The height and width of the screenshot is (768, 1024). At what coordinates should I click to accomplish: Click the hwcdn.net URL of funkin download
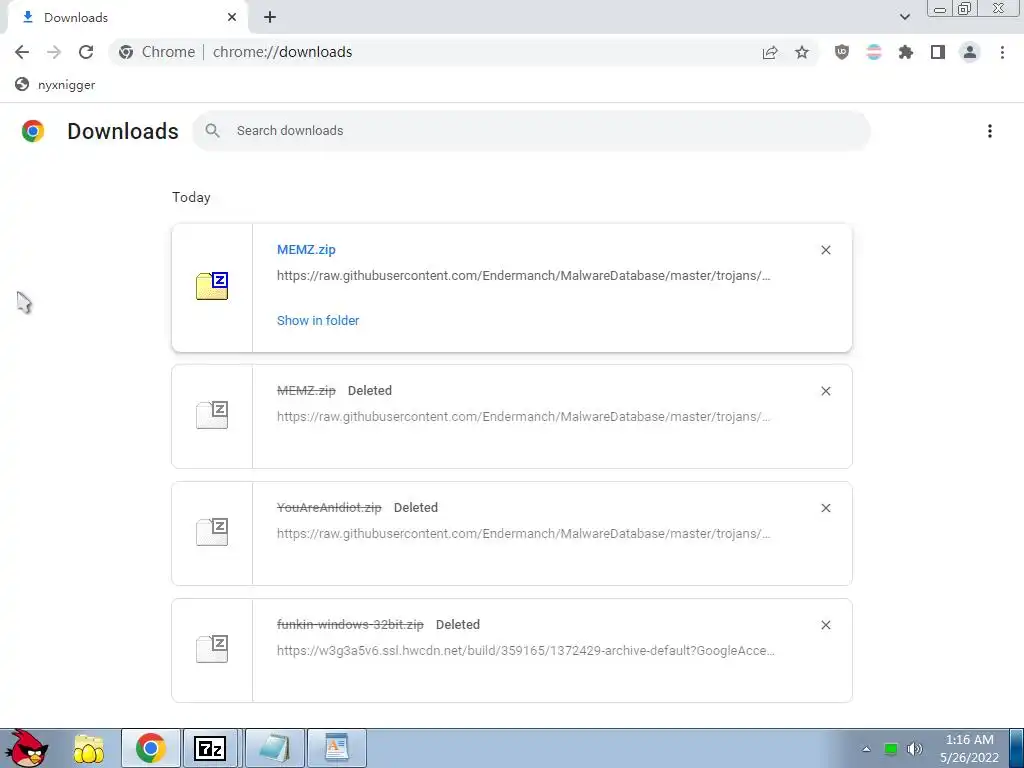[526, 650]
